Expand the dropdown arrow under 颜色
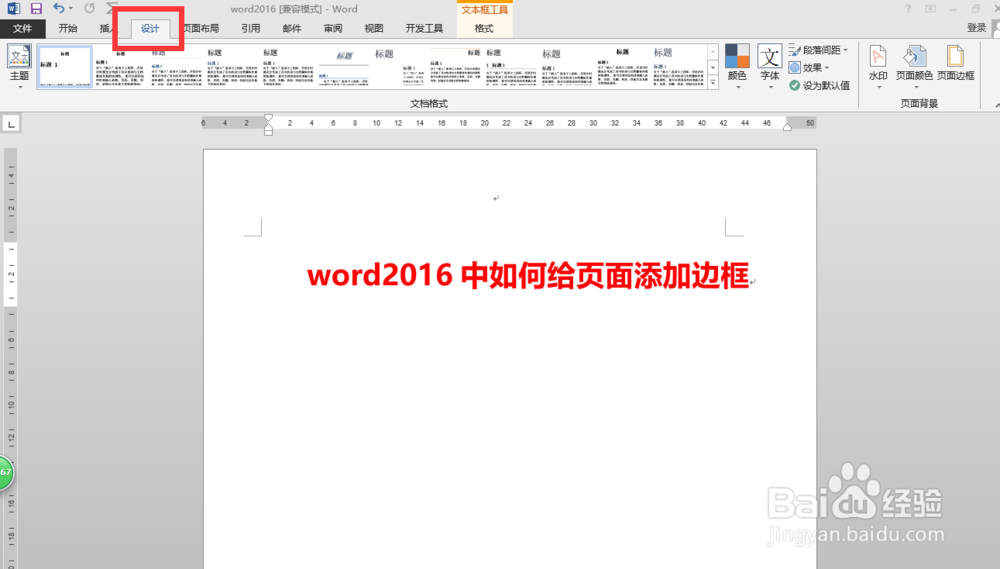 coord(738,87)
